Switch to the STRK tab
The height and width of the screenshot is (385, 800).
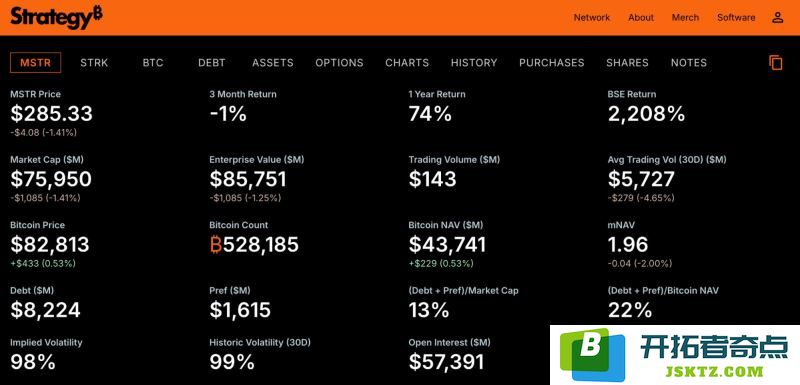coord(94,63)
